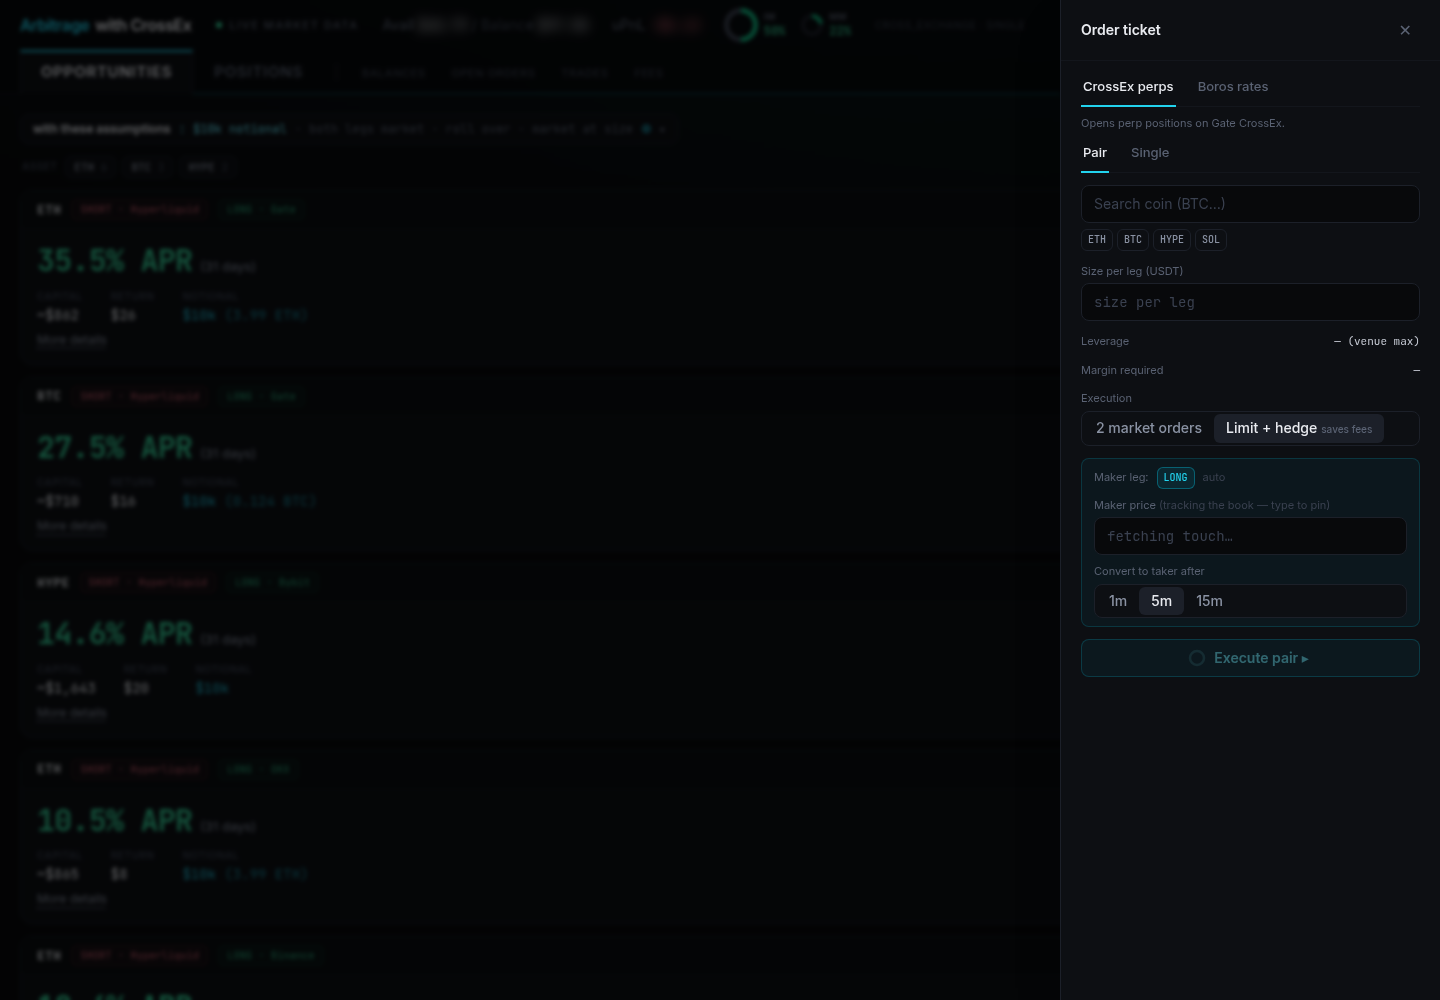Click the 35.5% APR opportunity card
This screenshot has height=1000, width=1440.
(540, 276)
